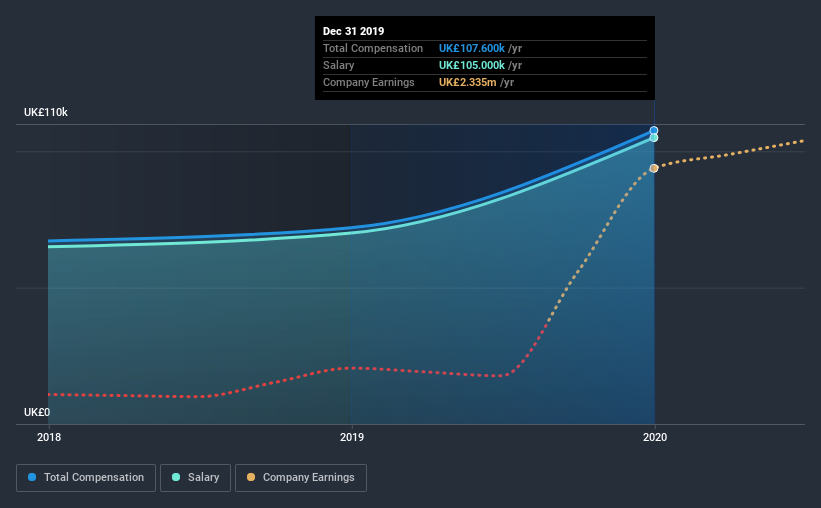Image resolution: width=821 pixels, height=508 pixels.
Task: Click the Company Earnings tooltip row label
Action: pyautogui.click(x=369, y=82)
